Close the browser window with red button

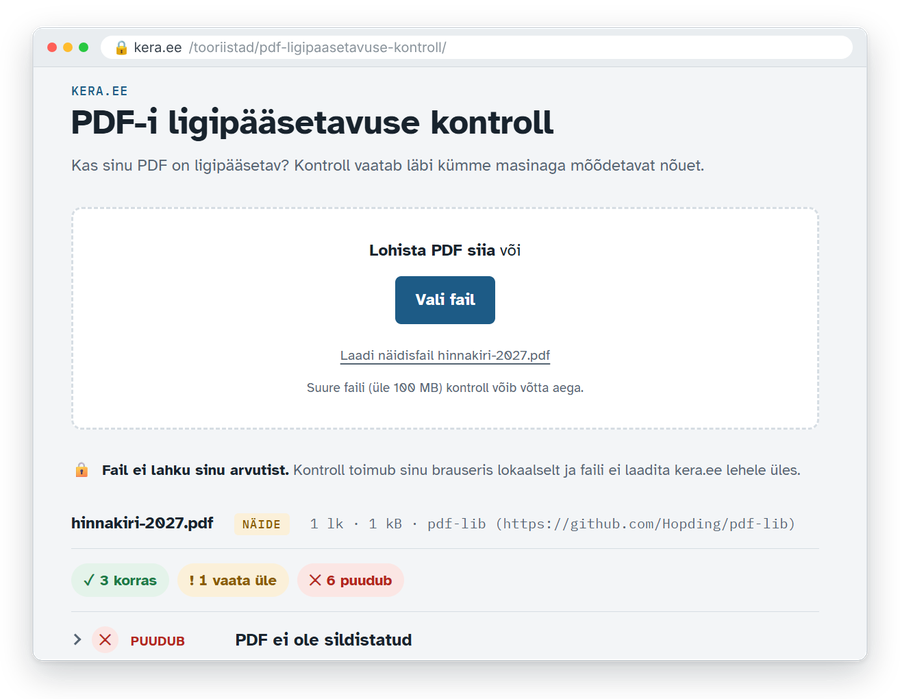(52, 47)
